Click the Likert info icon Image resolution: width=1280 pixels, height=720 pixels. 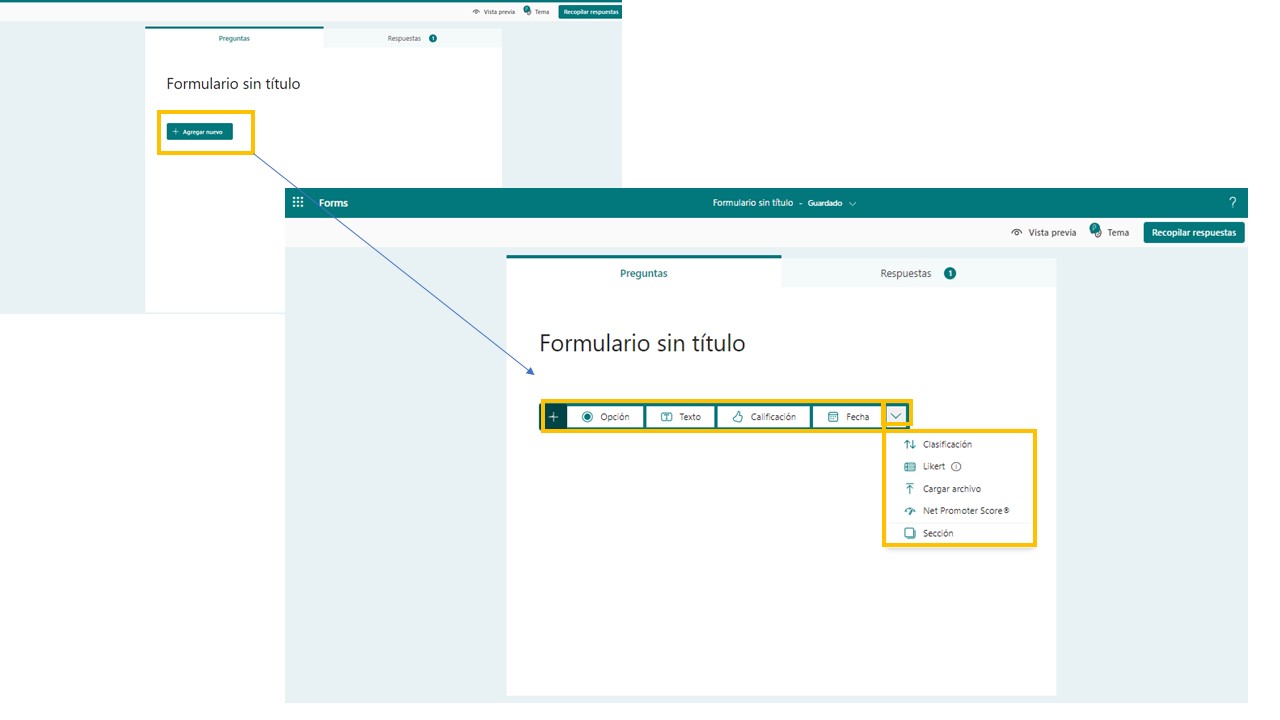pyautogui.click(x=956, y=466)
